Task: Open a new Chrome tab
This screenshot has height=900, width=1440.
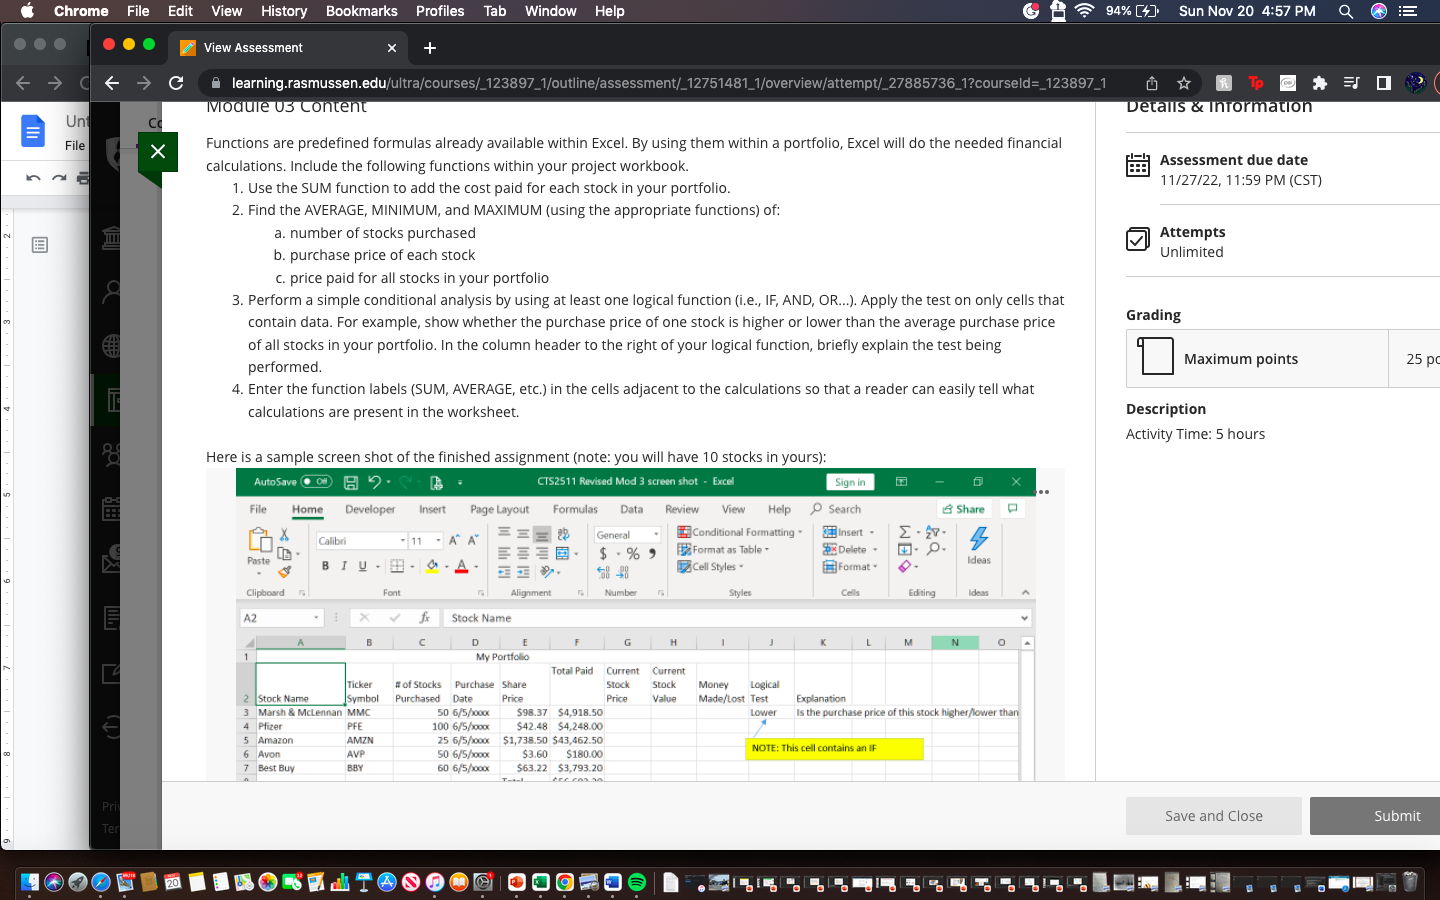Action: point(430,48)
